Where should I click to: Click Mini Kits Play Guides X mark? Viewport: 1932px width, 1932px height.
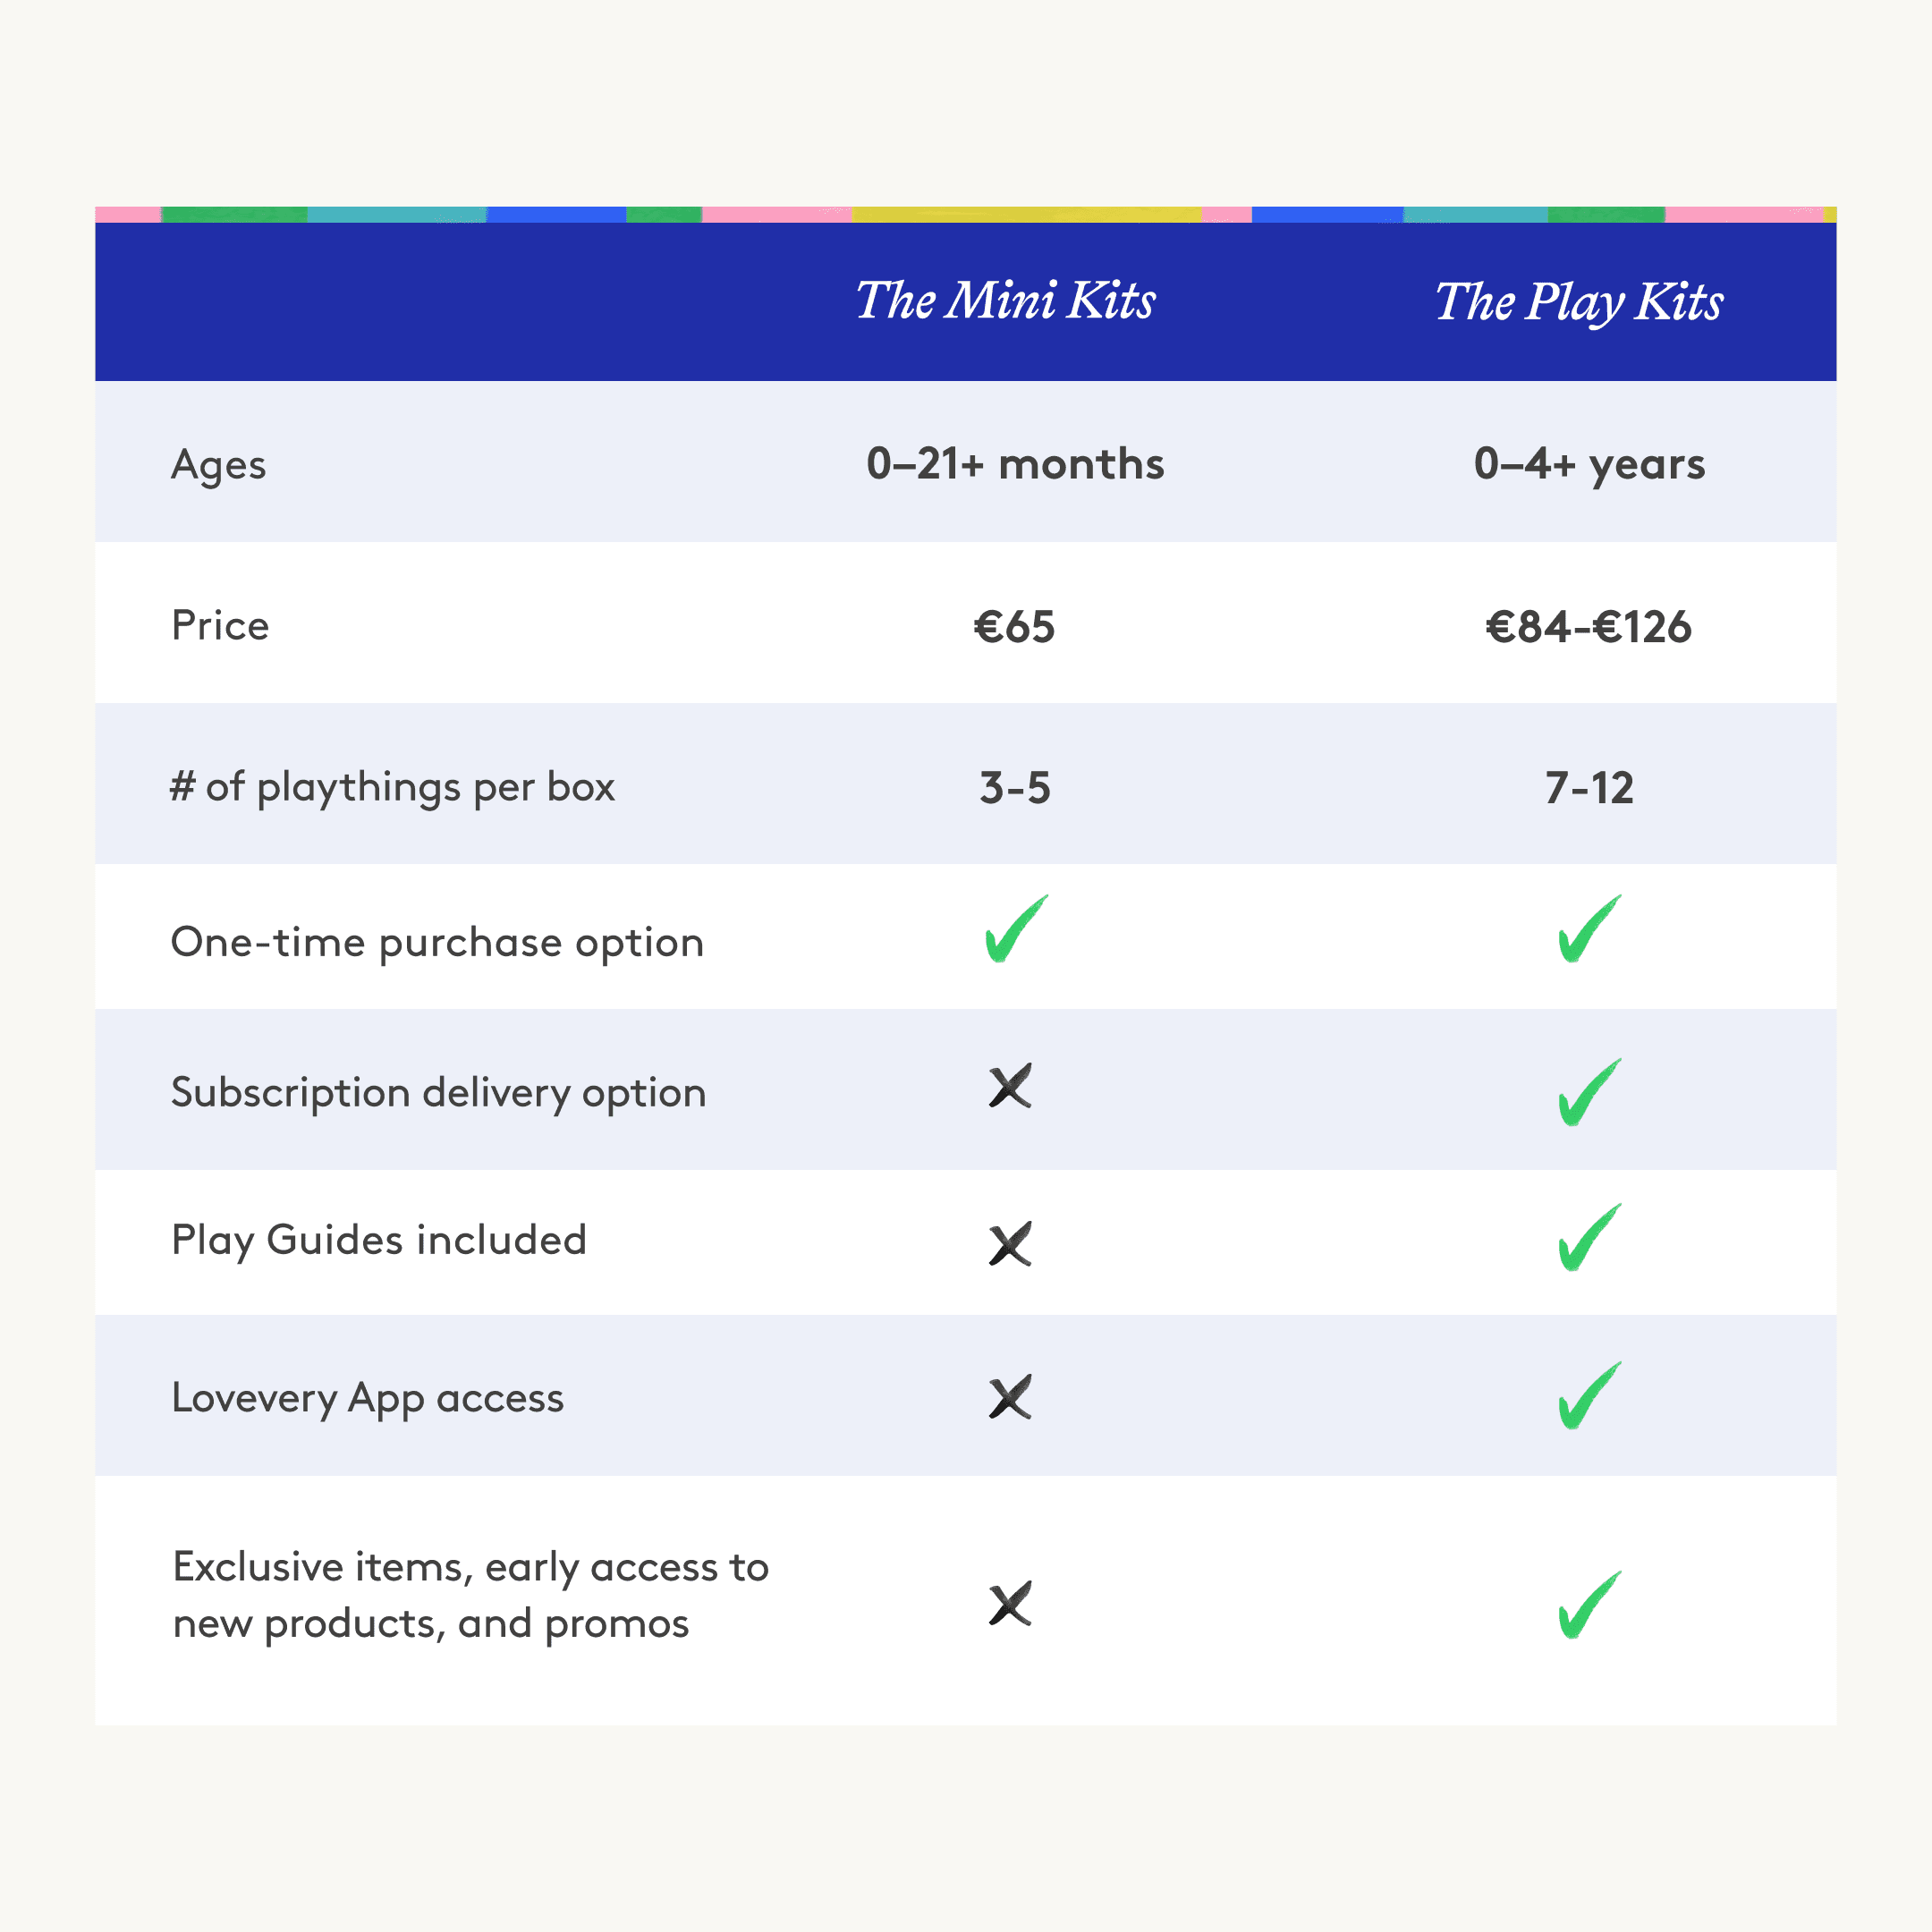1010,1244
